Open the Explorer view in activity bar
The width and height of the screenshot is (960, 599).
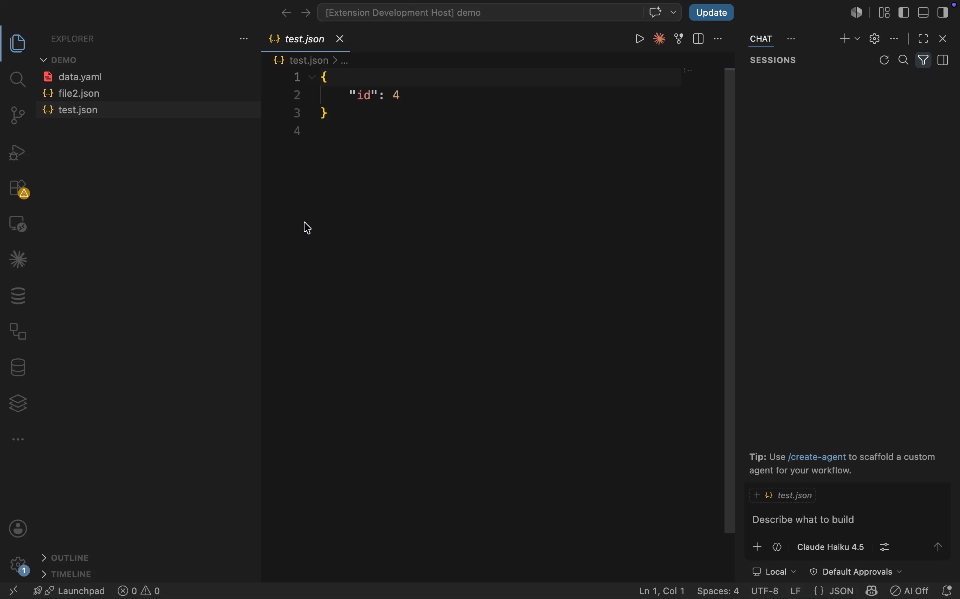click(18, 43)
